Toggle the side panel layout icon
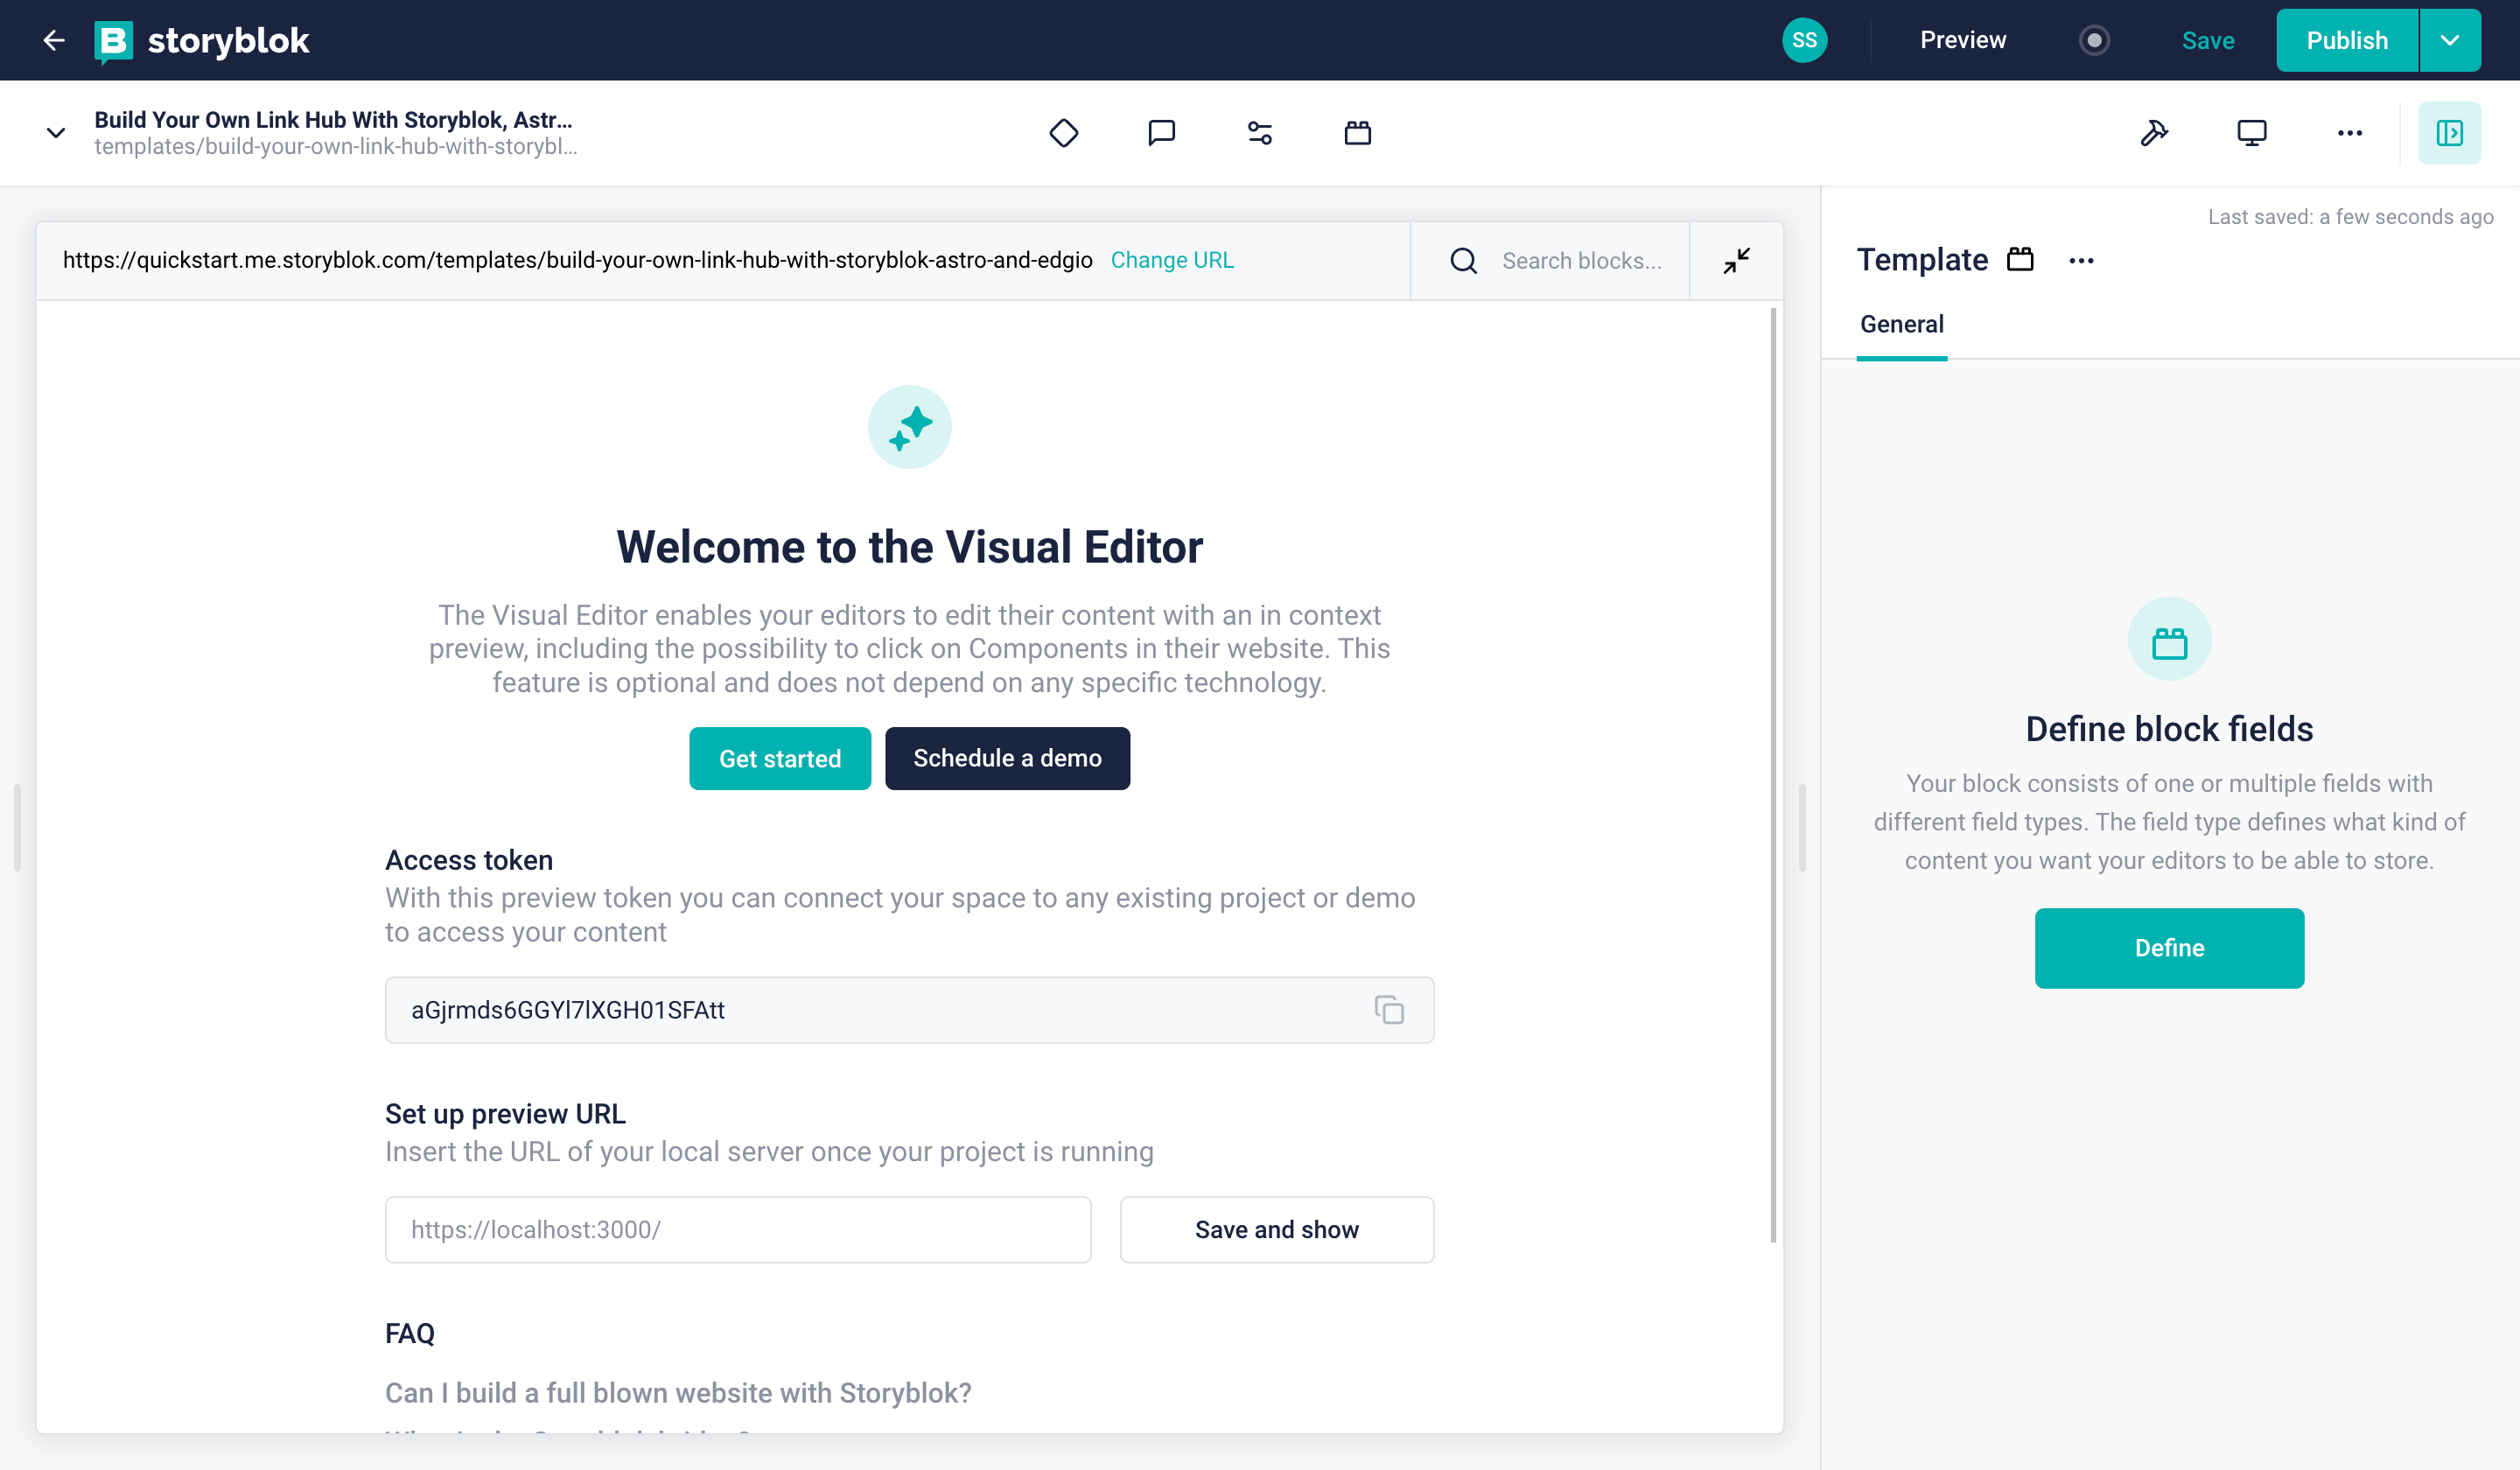Image resolution: width=2520 pixels, height=1470 pixels. [x=2449, y=132]
